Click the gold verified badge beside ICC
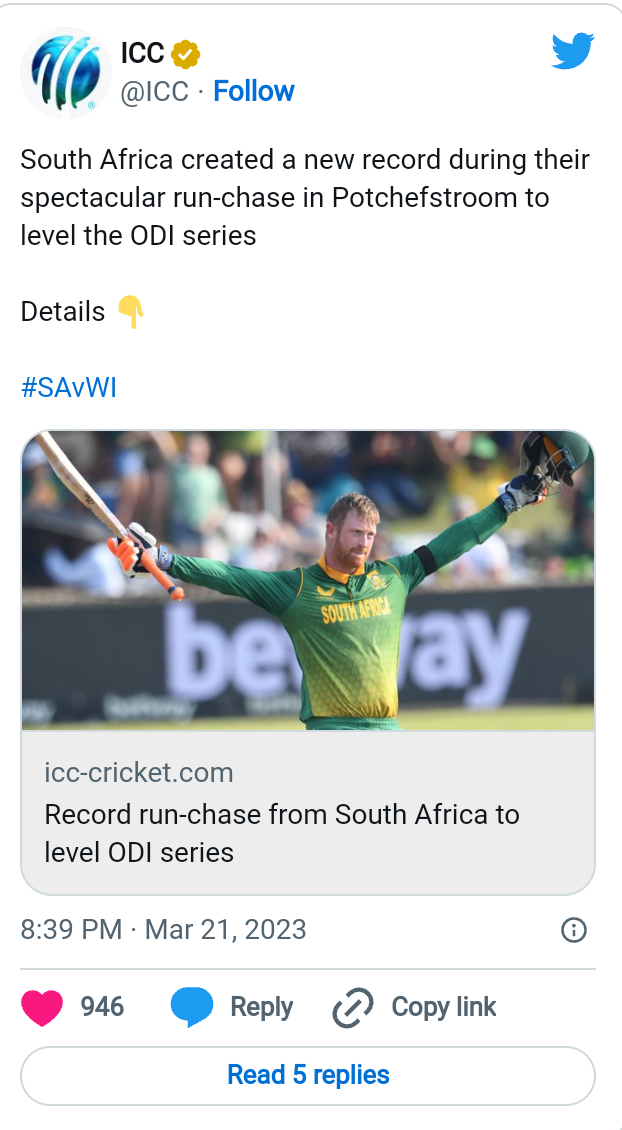Viewport: 622px width, 1130px height. point(187,53)
